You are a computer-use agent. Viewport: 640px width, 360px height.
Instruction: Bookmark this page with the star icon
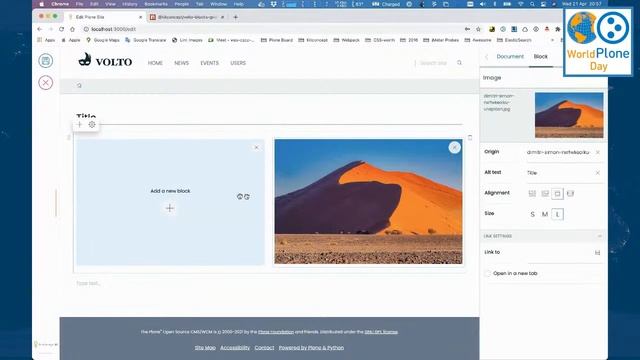tap(478, 29)
